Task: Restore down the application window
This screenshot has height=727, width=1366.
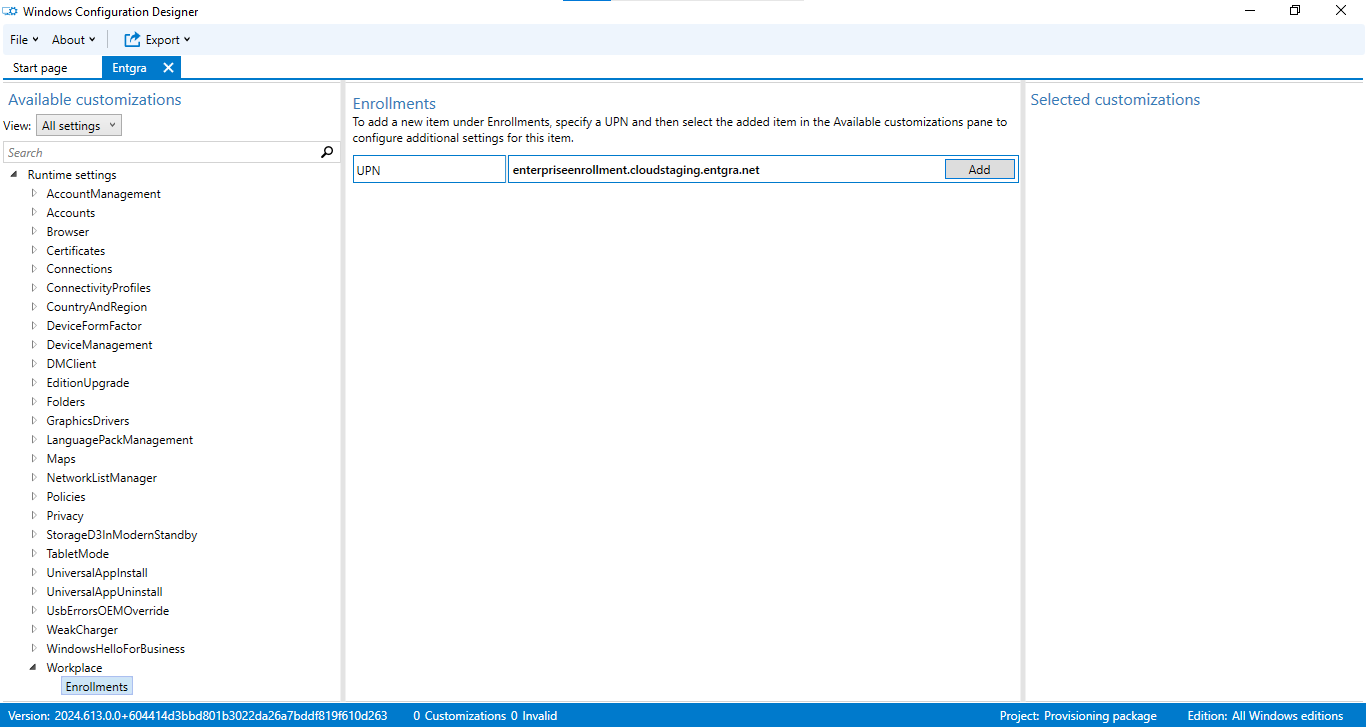Action: coord(1295,11)
